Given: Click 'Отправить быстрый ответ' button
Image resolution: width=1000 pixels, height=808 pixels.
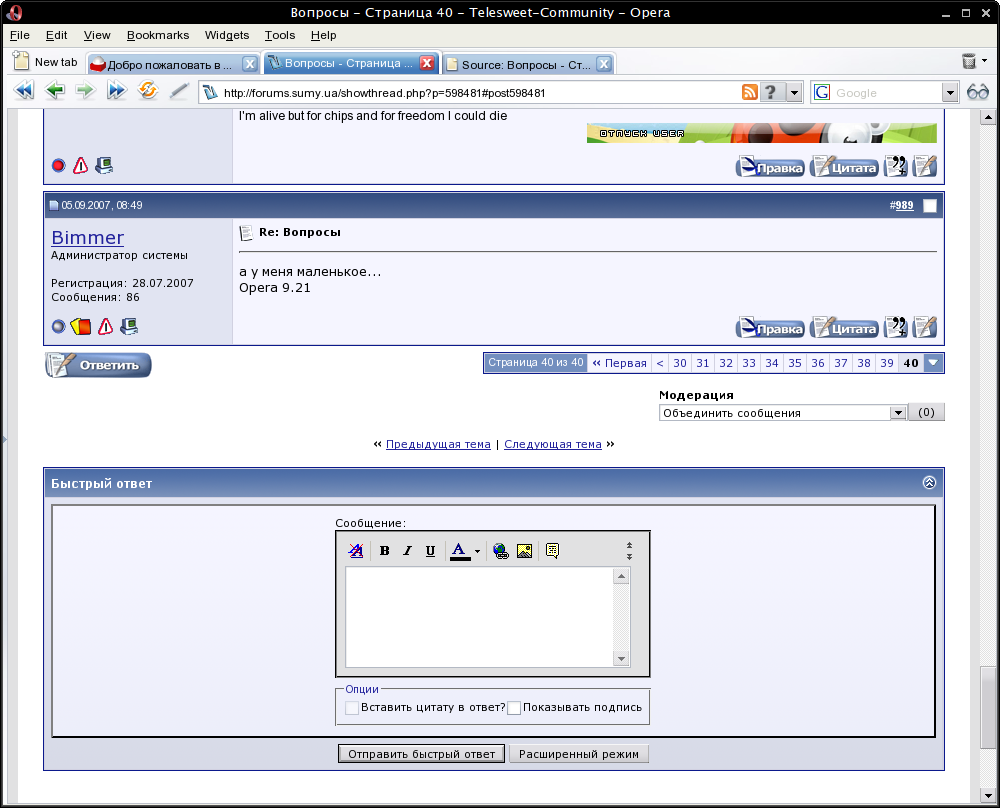Looking at the screenshot, I should [421, 754].
